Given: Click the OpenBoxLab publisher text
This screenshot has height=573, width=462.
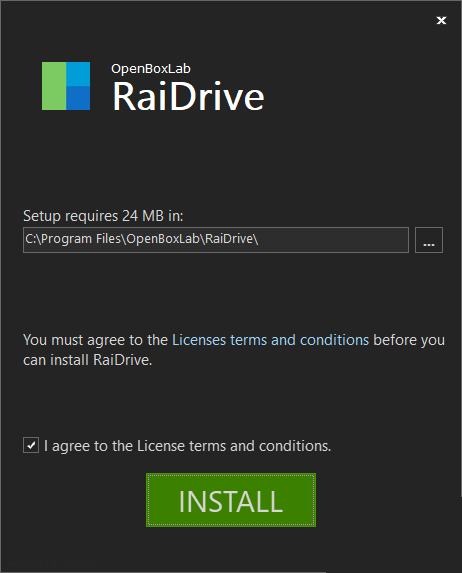Looking at the screenshot, I should pyautogui.click(x=151, y=69).
